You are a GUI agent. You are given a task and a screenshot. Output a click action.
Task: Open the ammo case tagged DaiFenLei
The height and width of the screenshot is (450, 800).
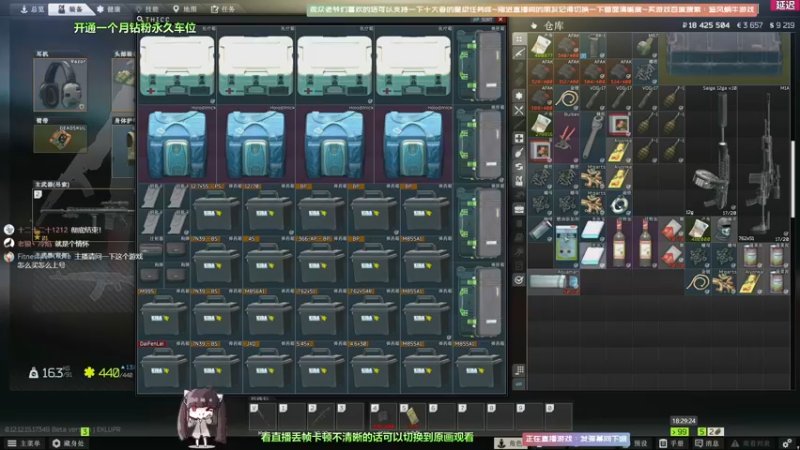tap(164, 367)
